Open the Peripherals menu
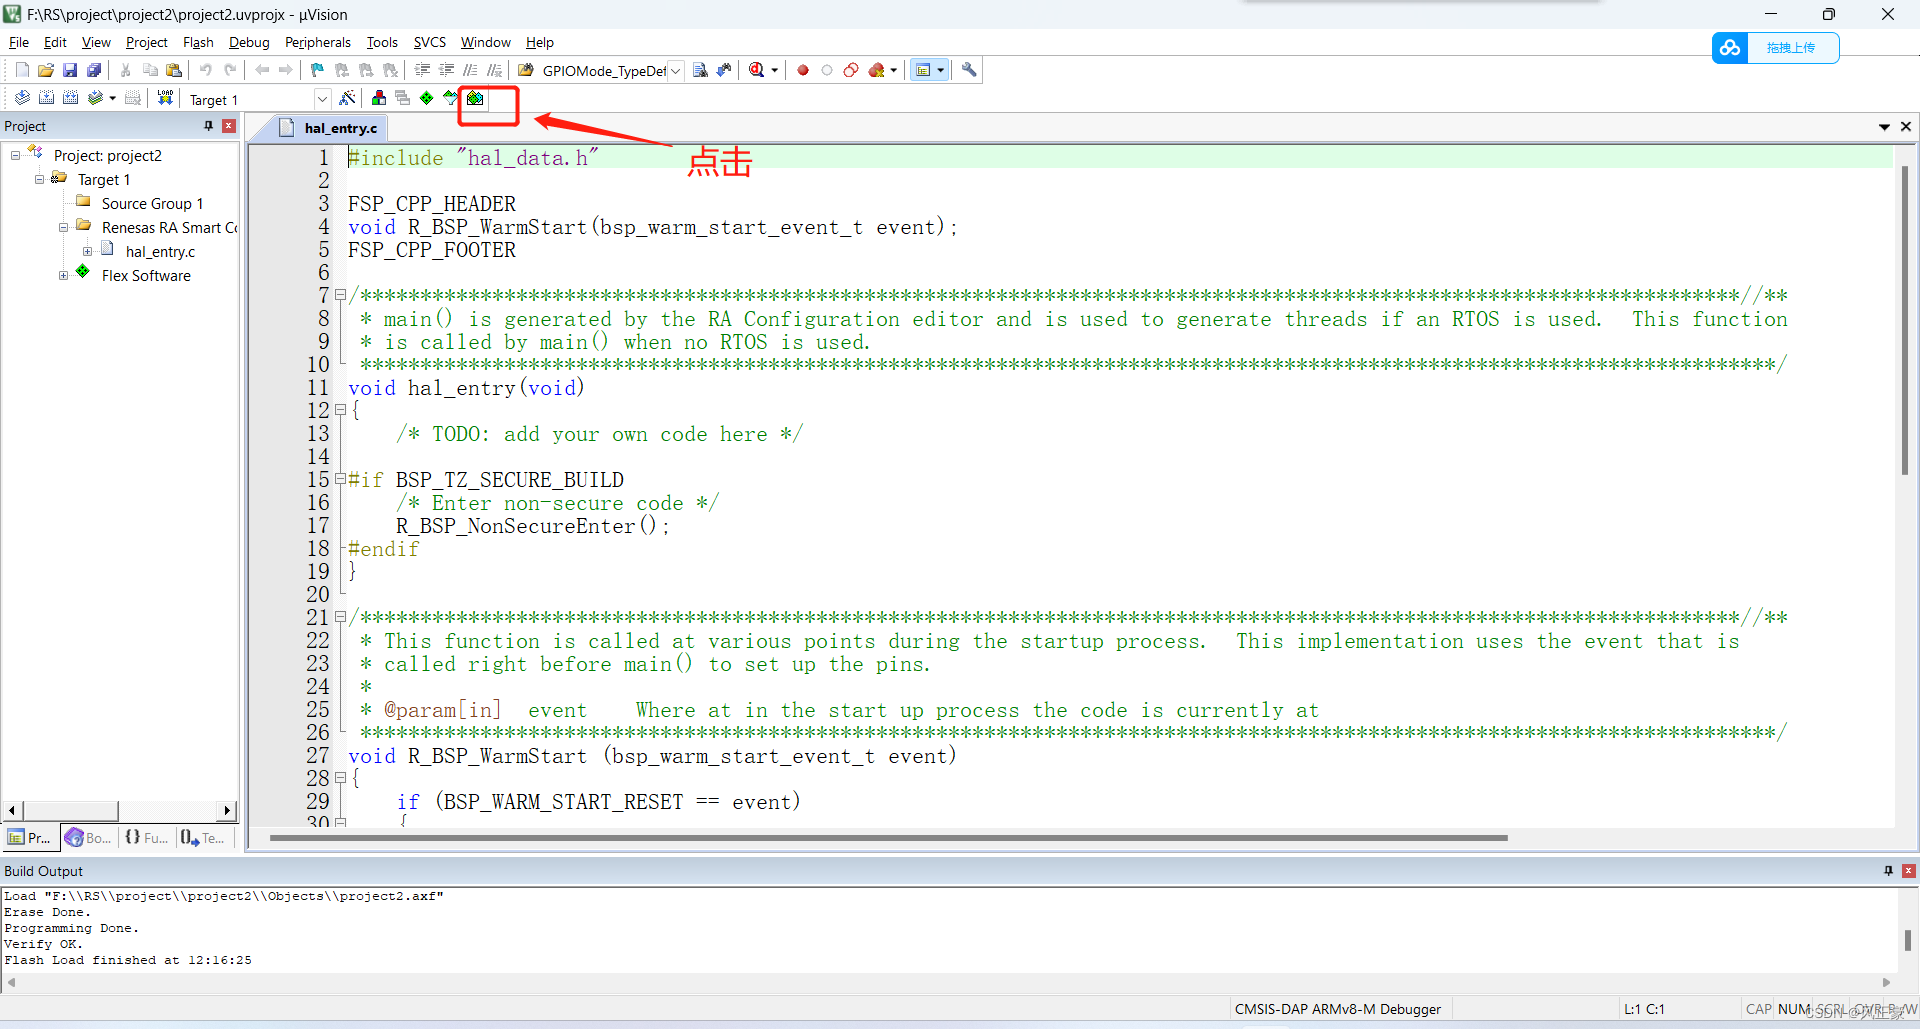Viewport: 1920px width, 1029px height. [318, 42]
